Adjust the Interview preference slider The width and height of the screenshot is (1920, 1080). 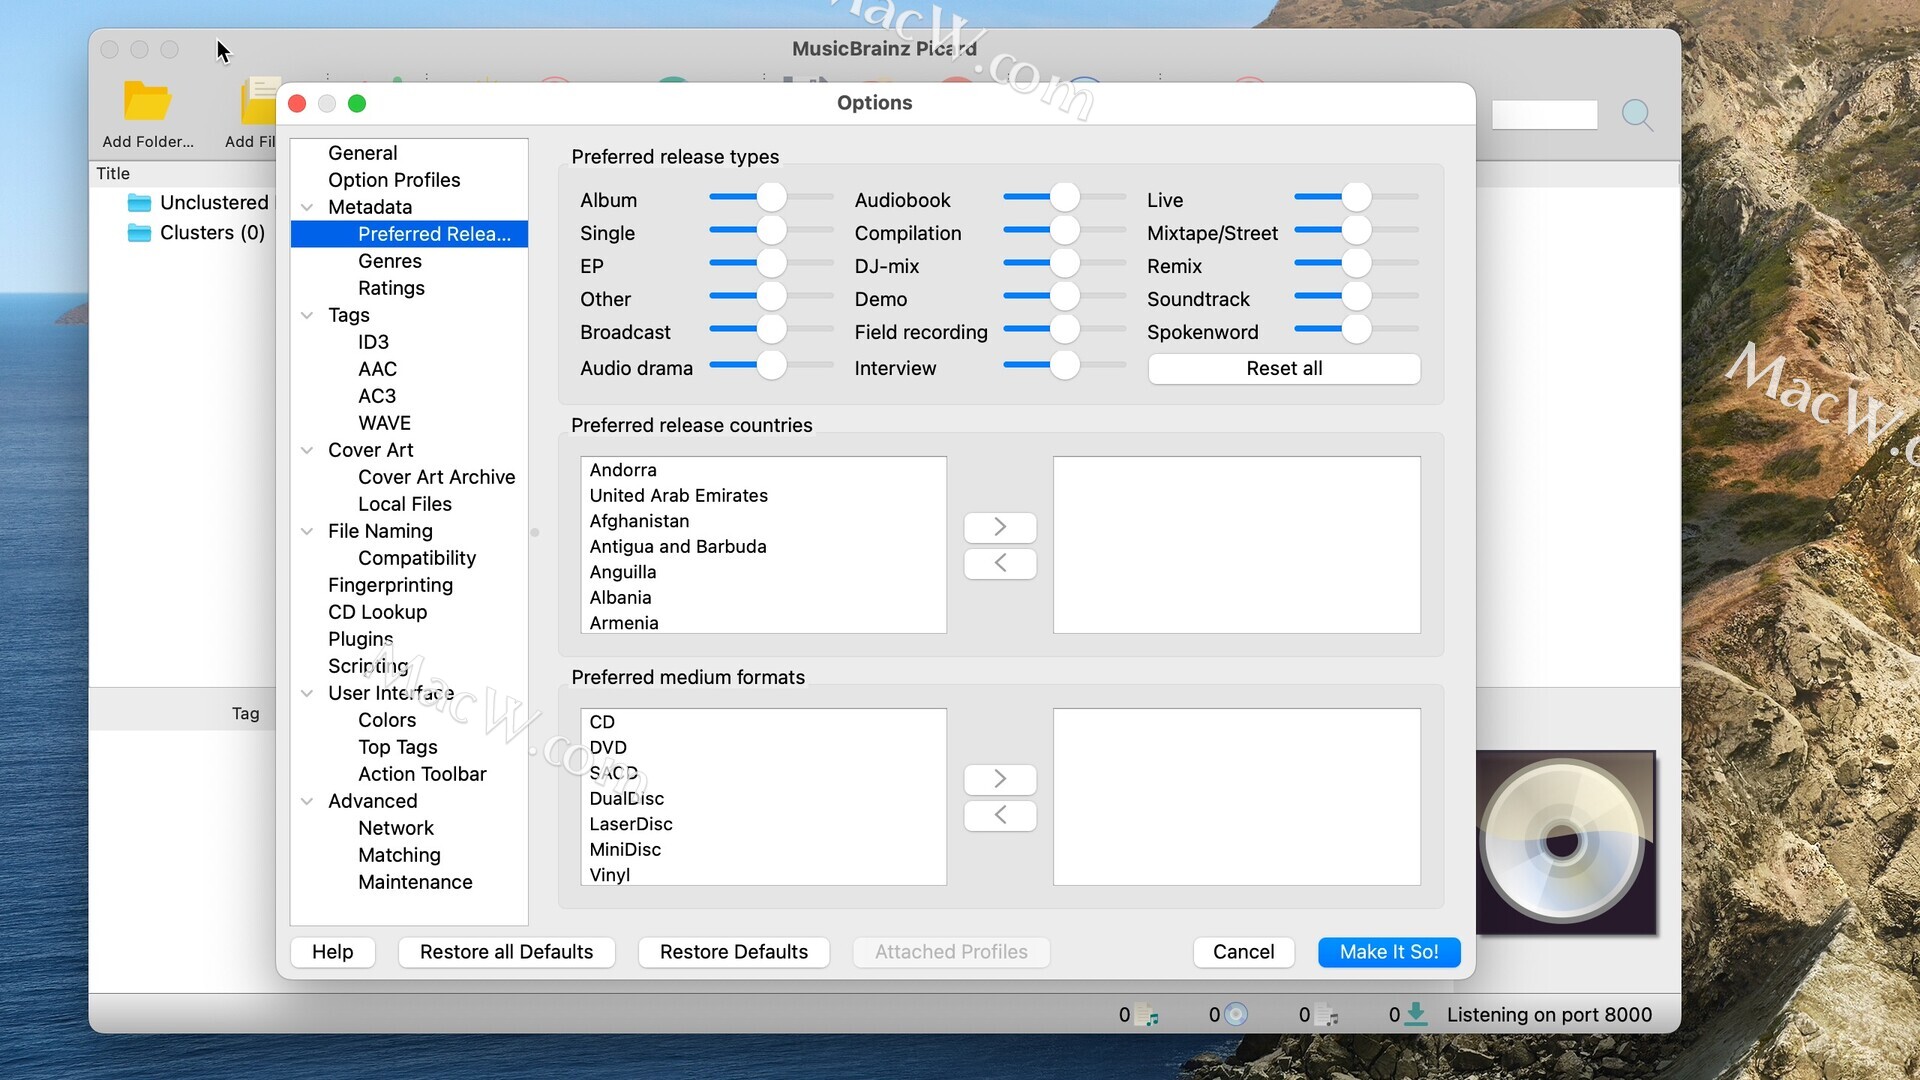1065,365
